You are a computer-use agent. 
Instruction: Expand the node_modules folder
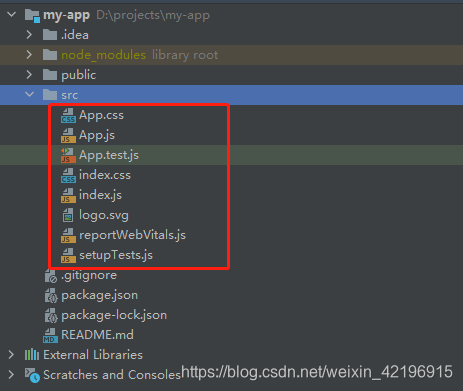[29, 55]
